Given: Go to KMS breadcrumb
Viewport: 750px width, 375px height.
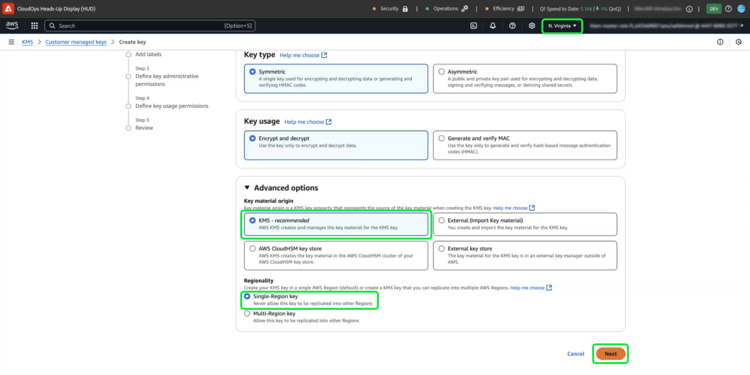Looking at the screenshot, I should tap(27, 42).
